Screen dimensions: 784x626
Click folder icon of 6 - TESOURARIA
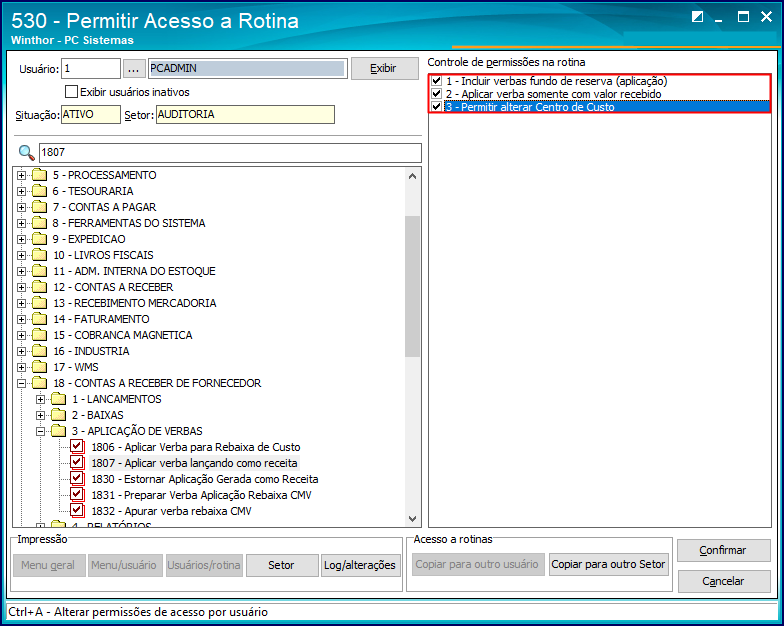pos(40,191)
